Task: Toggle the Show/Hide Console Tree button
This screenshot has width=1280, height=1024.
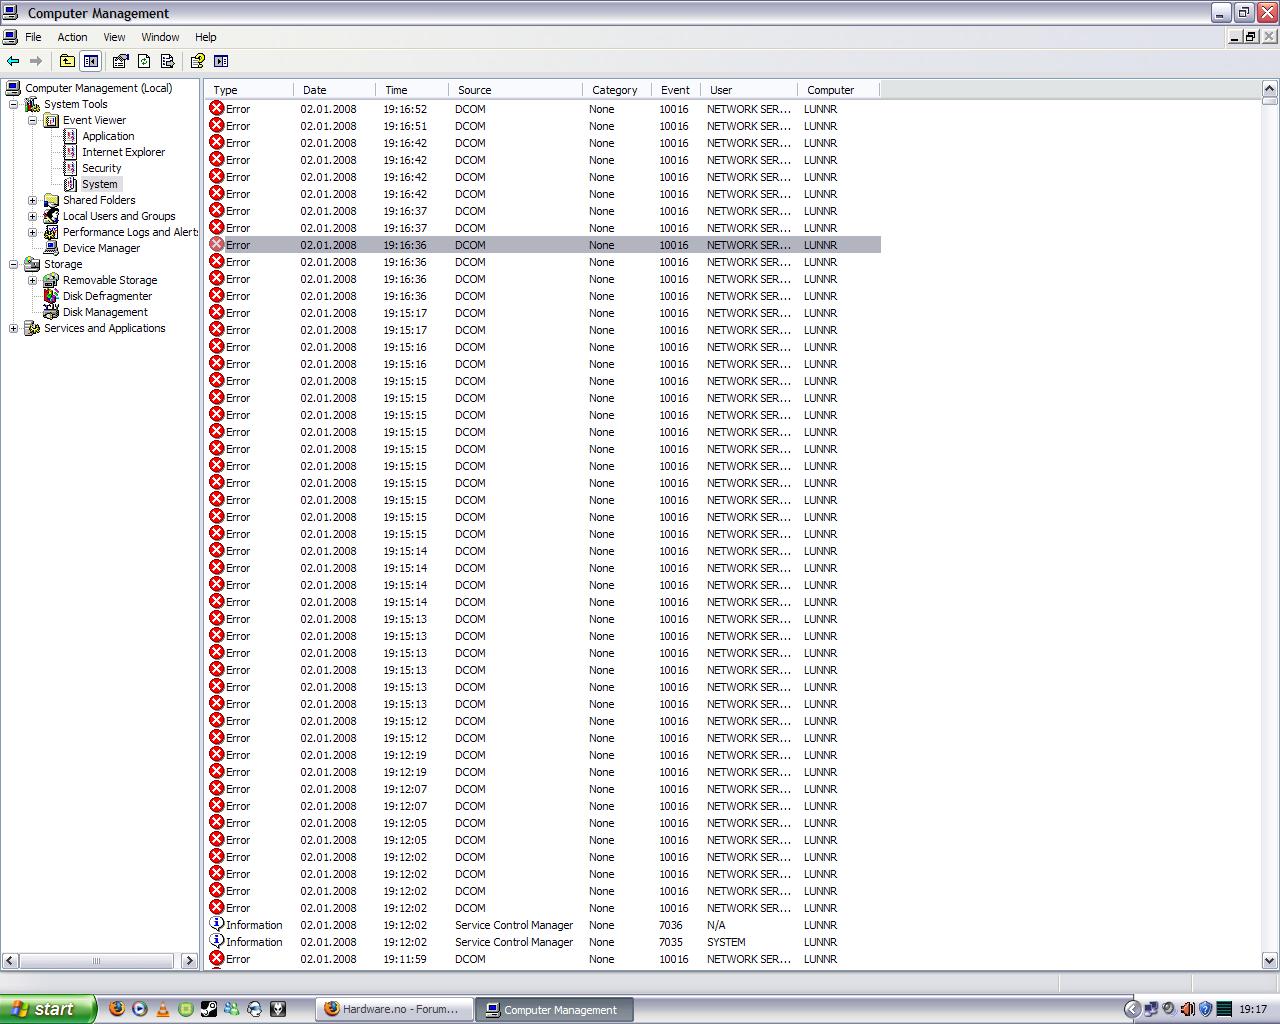Action: pyautogui.click(x=91, y=61)
